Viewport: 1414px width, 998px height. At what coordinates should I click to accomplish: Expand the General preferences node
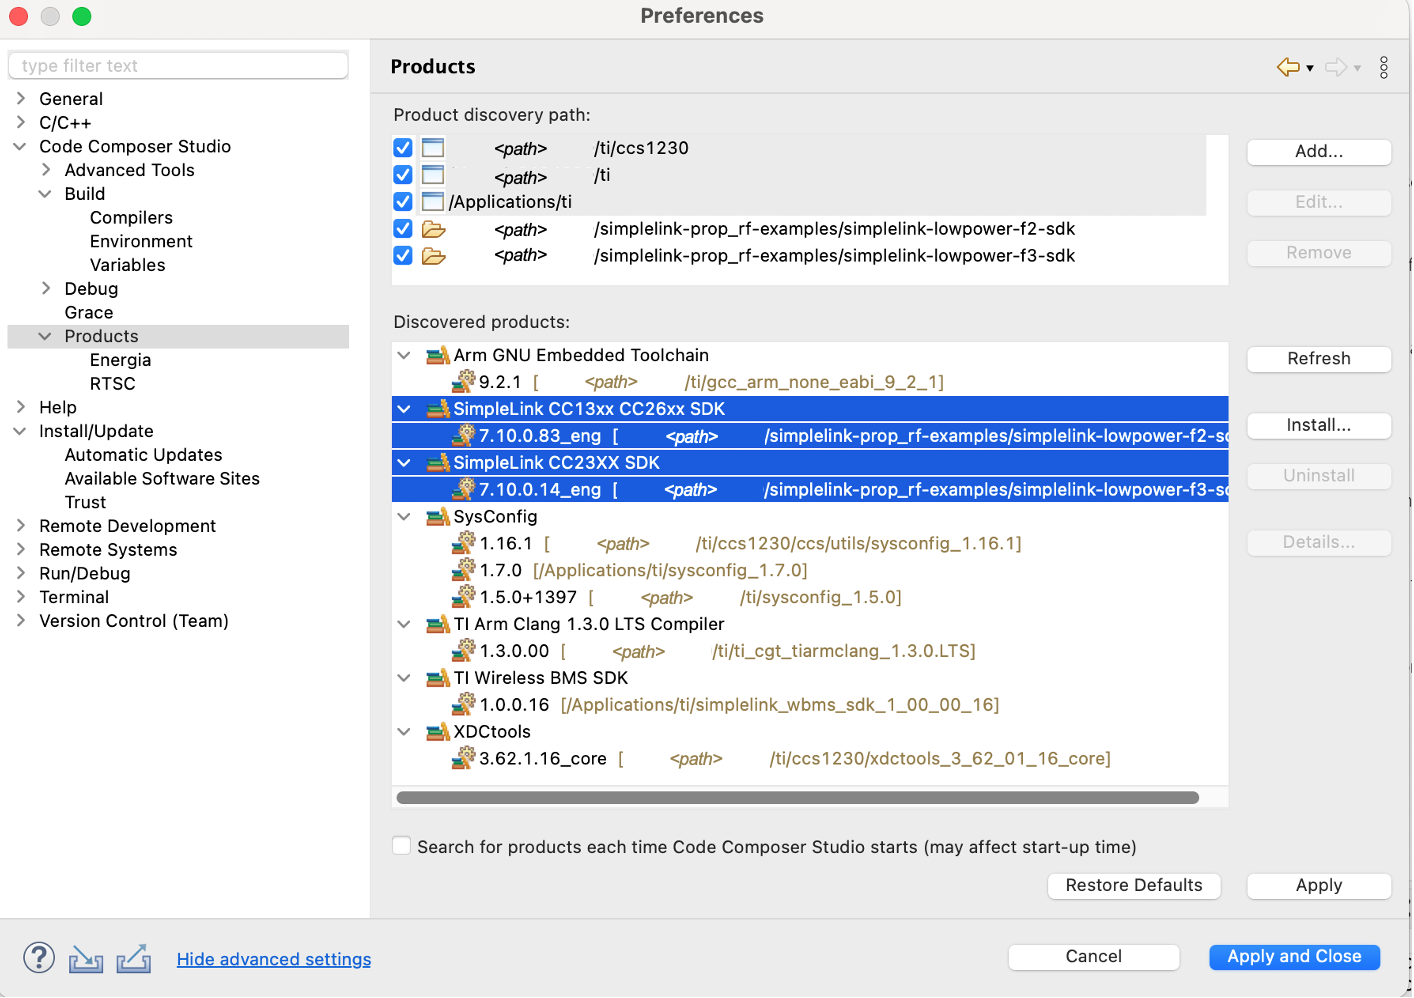(x=21, y=98)
